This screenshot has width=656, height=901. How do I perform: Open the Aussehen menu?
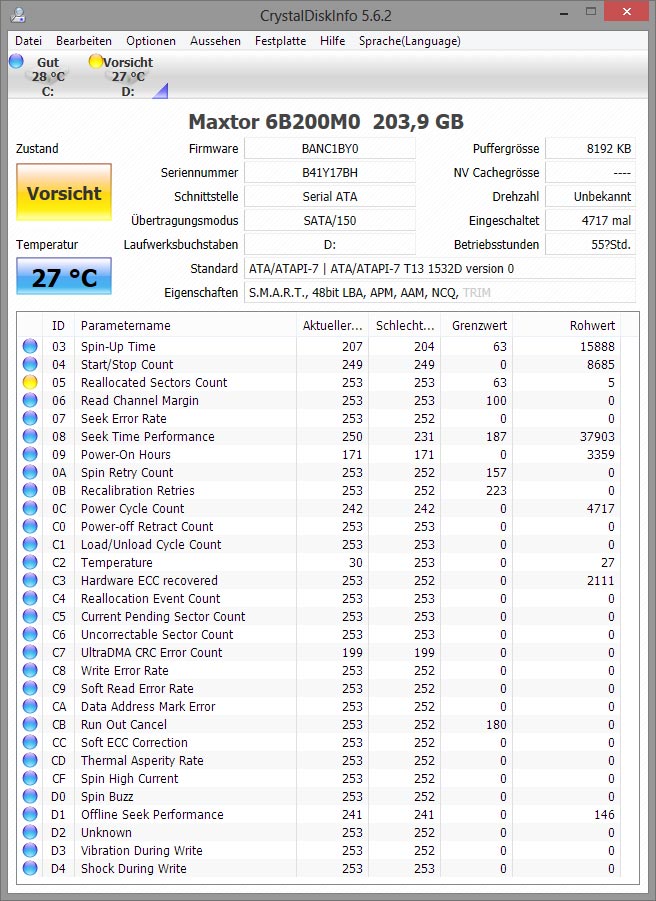coord(215,41)
